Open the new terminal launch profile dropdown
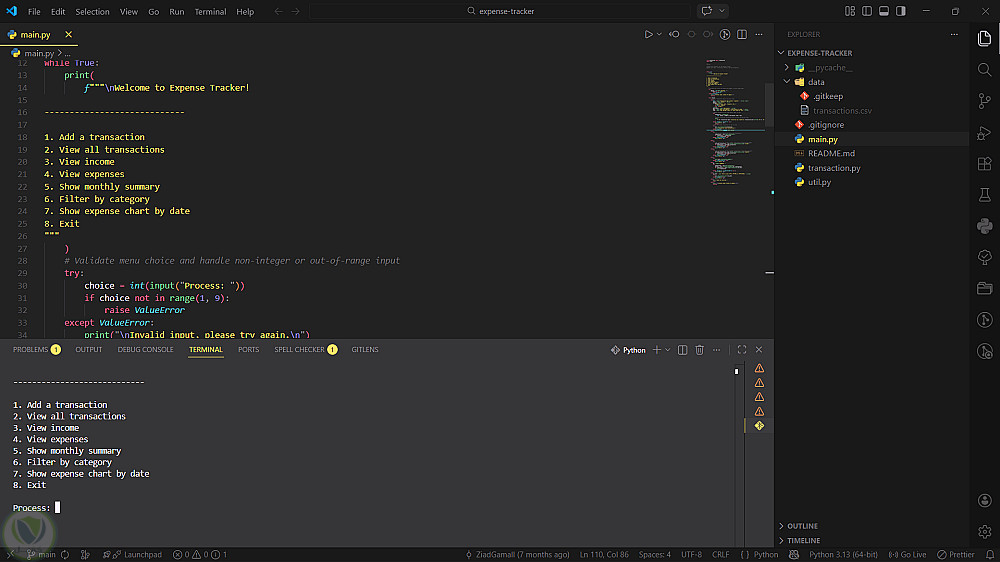The height and width of the screenshot is (562, 1000). click(x=668, y=350)
